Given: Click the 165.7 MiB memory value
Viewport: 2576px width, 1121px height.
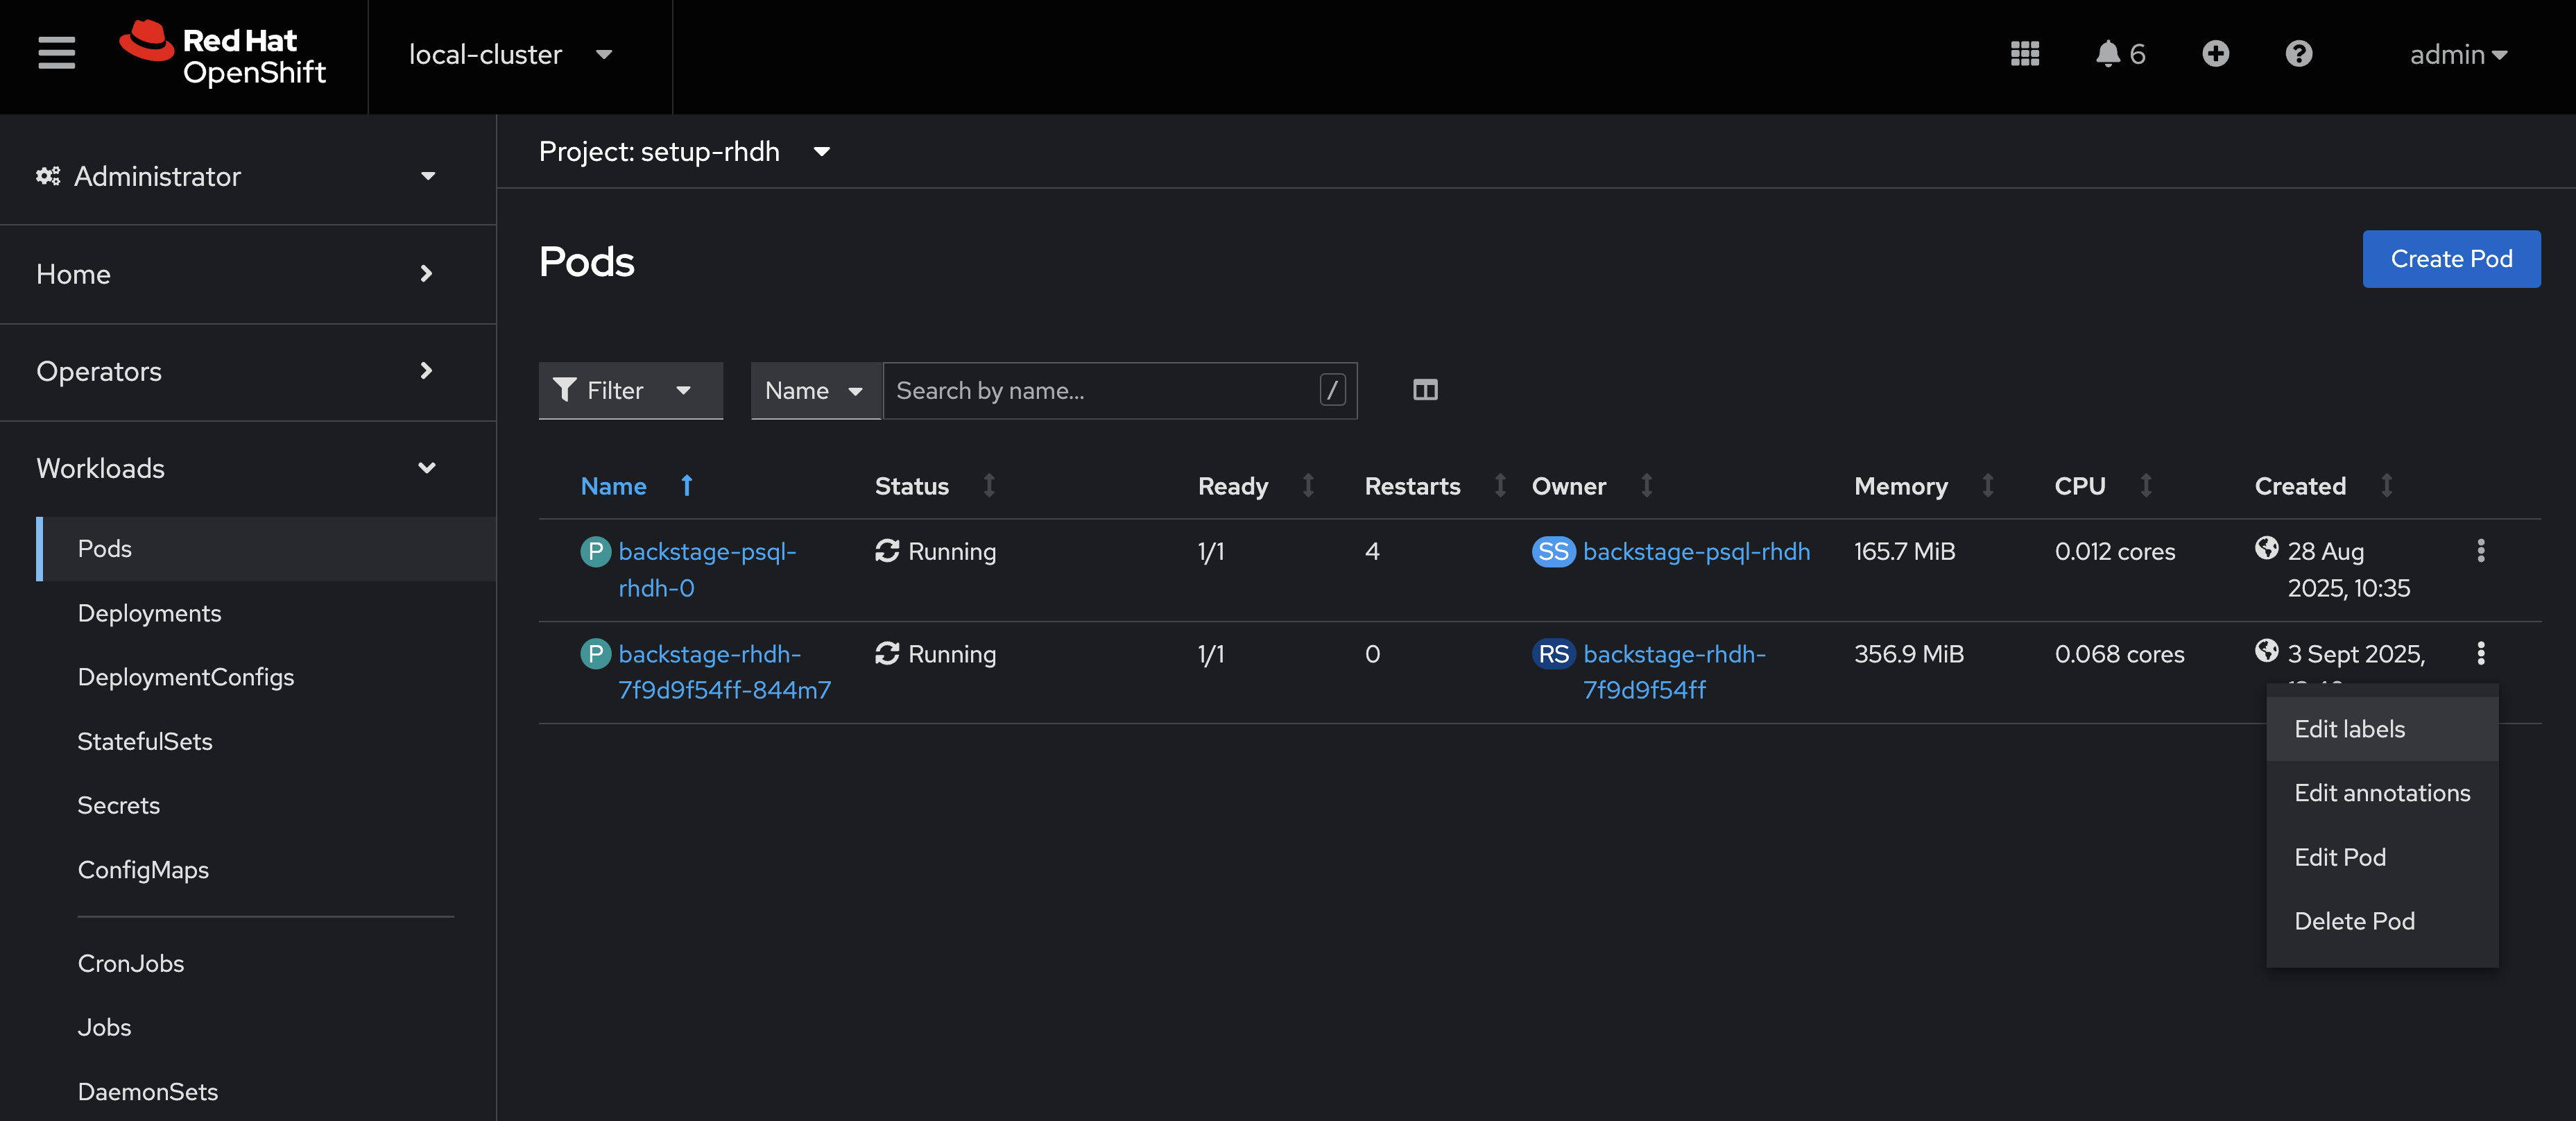Looking at the screenshot, I should coord(1904,551).
